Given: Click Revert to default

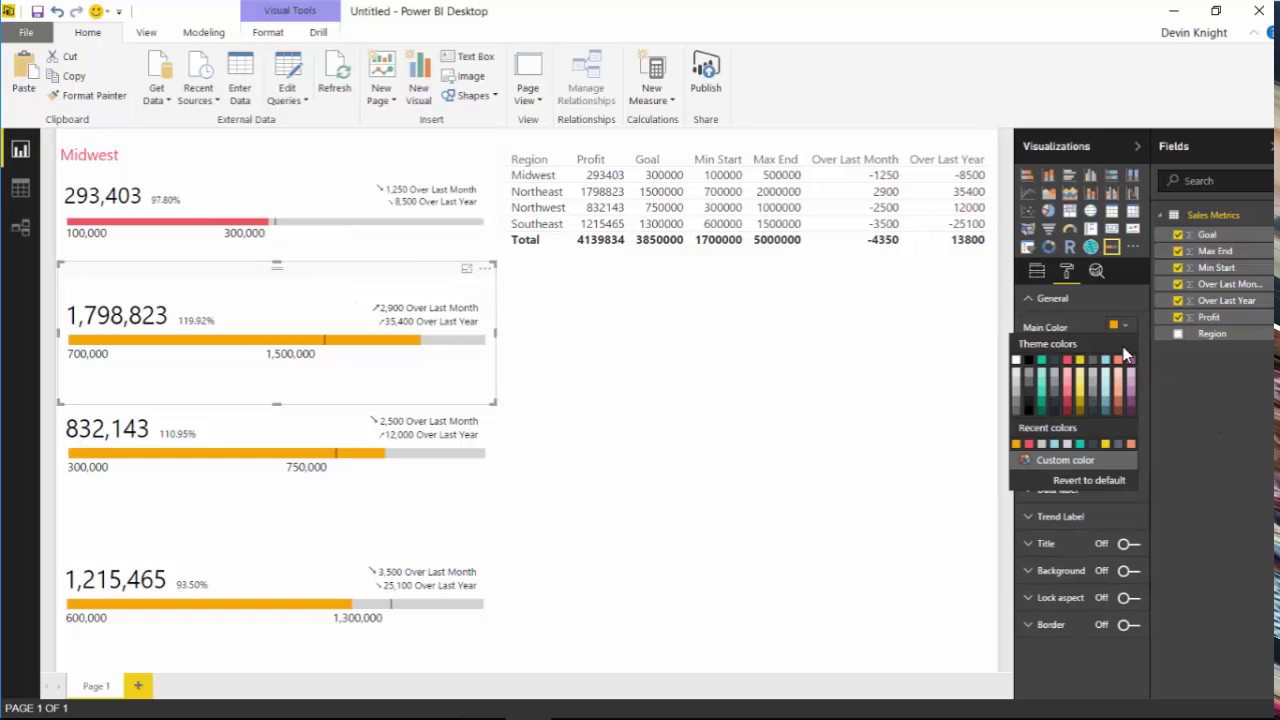Looking at the screenshot, I should (x=1089, y=480).
